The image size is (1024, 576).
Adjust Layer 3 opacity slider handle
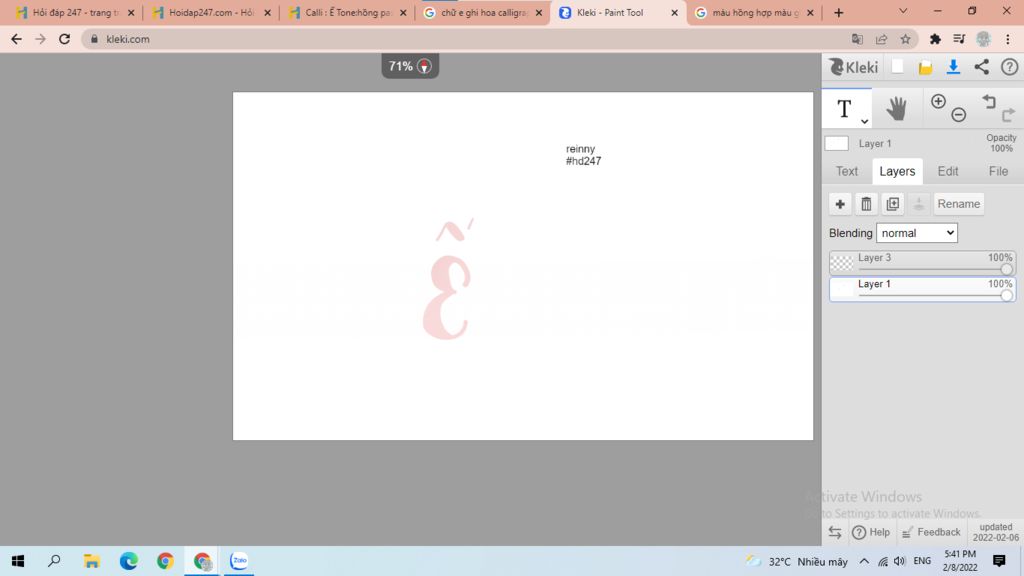(1006, 269)
